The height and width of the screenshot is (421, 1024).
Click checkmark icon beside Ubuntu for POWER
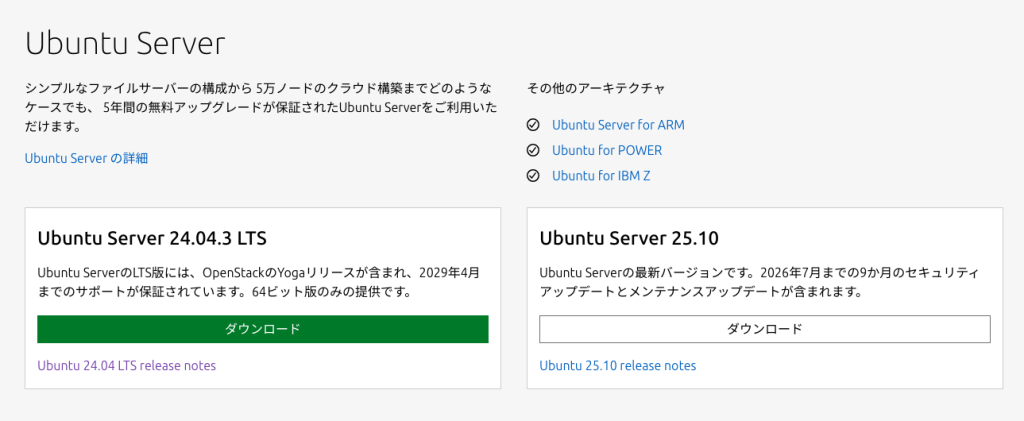coord(533,150)
